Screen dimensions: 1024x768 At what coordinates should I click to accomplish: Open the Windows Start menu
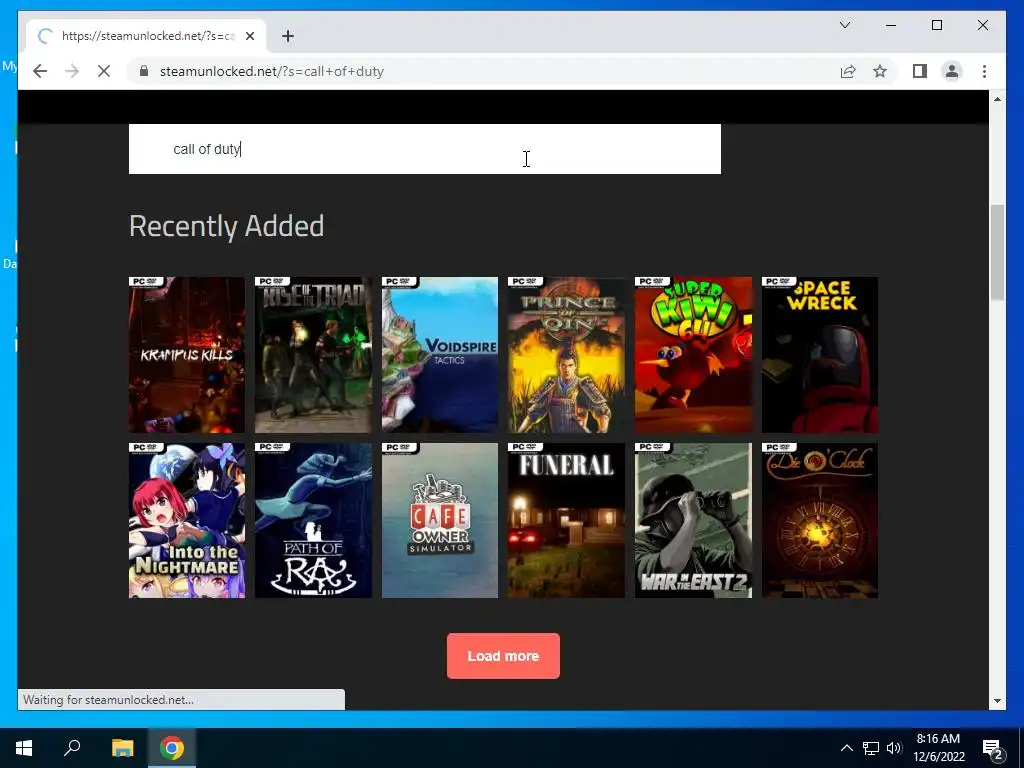24,748
